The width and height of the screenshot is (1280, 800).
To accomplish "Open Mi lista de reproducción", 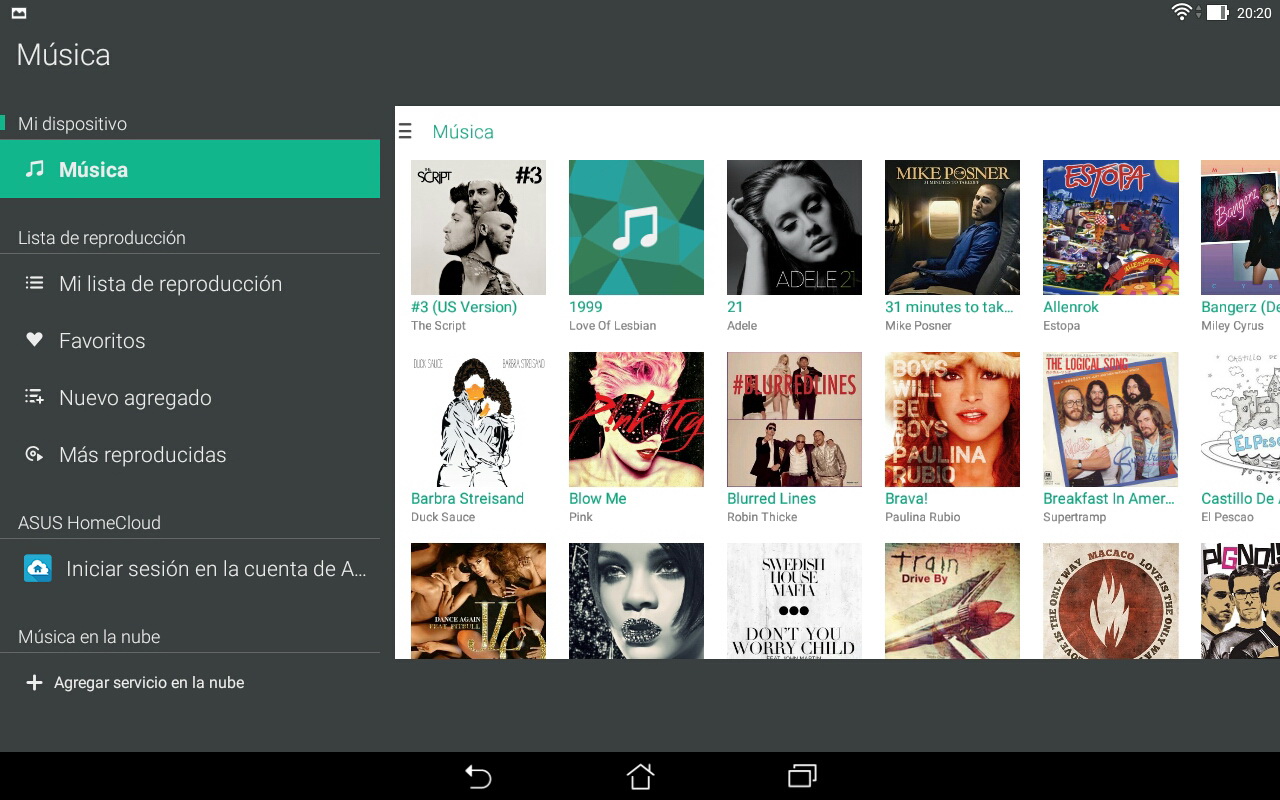I will [170, 284].
